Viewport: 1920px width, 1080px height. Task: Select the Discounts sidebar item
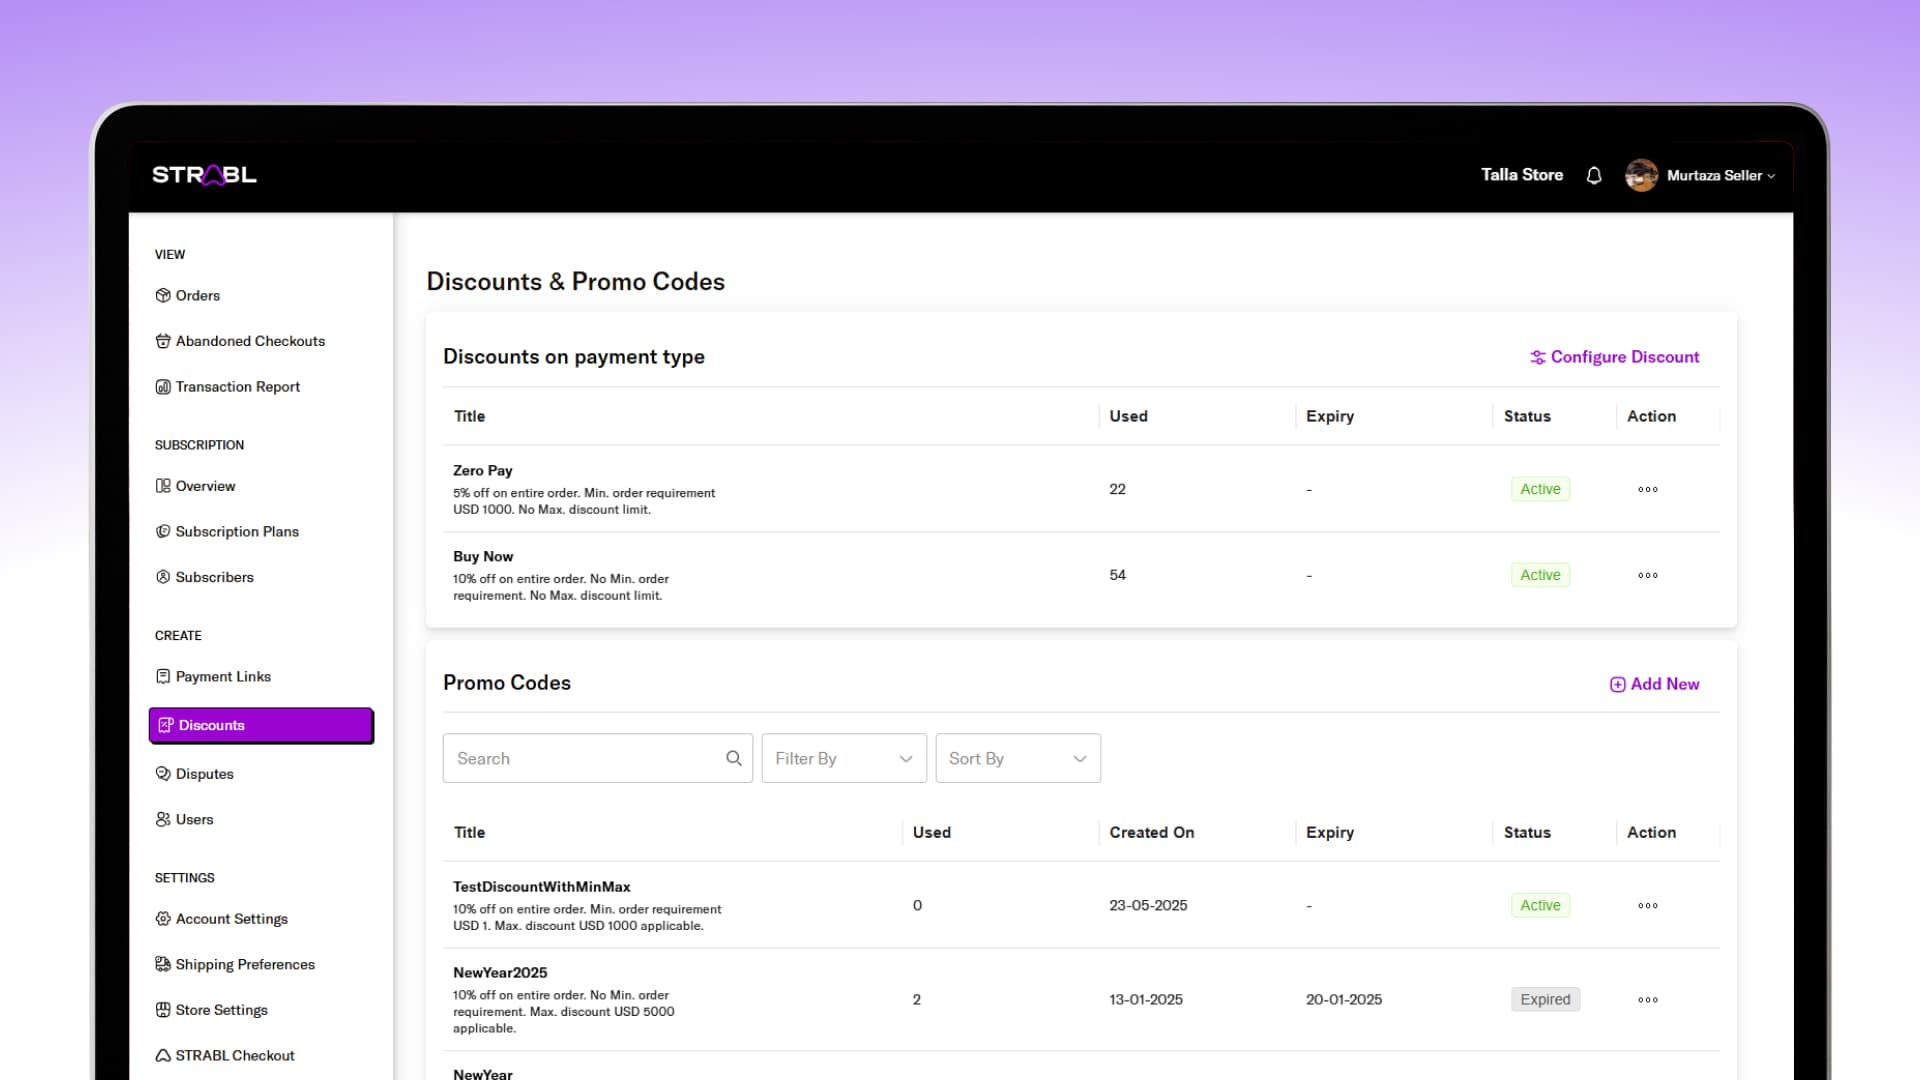pyautogui.click(x=261, y=725)
